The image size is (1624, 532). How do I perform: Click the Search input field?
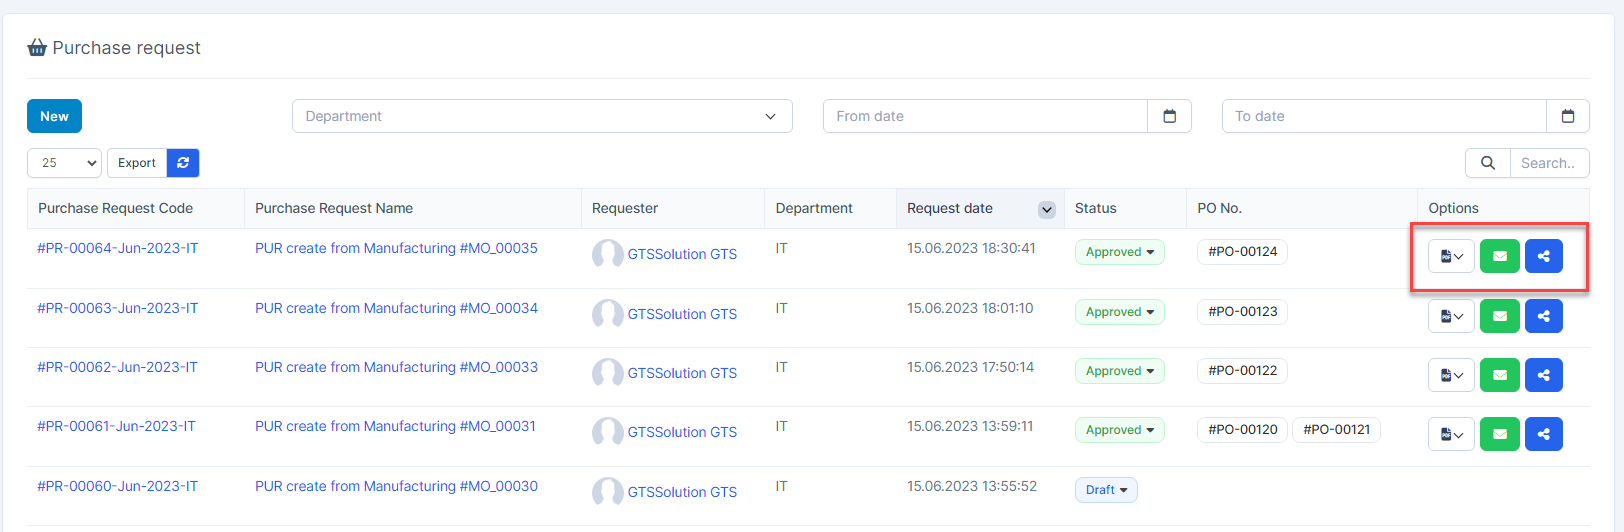1548,163
